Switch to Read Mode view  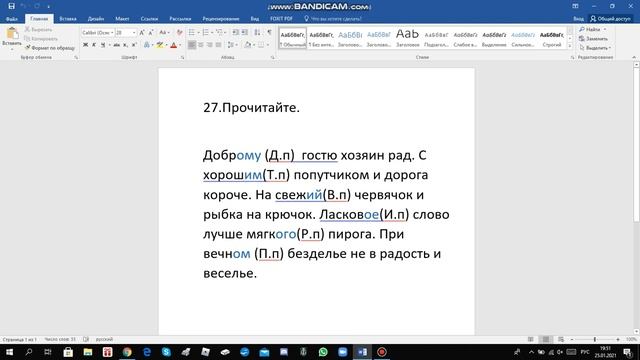point(530,339)
